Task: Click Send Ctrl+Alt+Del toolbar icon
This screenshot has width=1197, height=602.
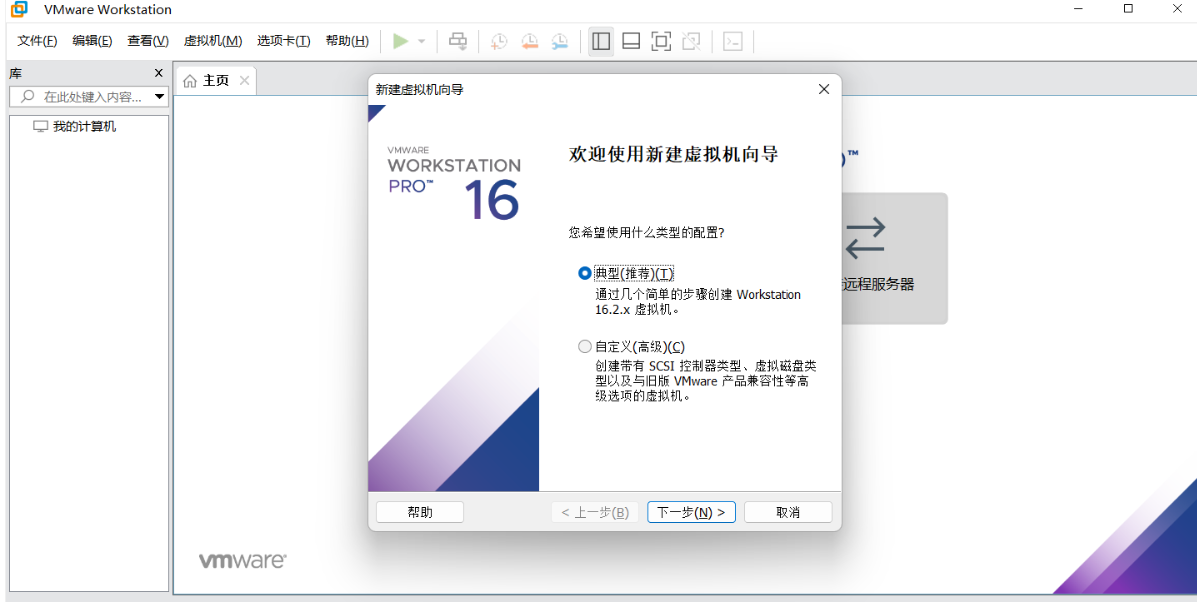Action: coord(458,41)
